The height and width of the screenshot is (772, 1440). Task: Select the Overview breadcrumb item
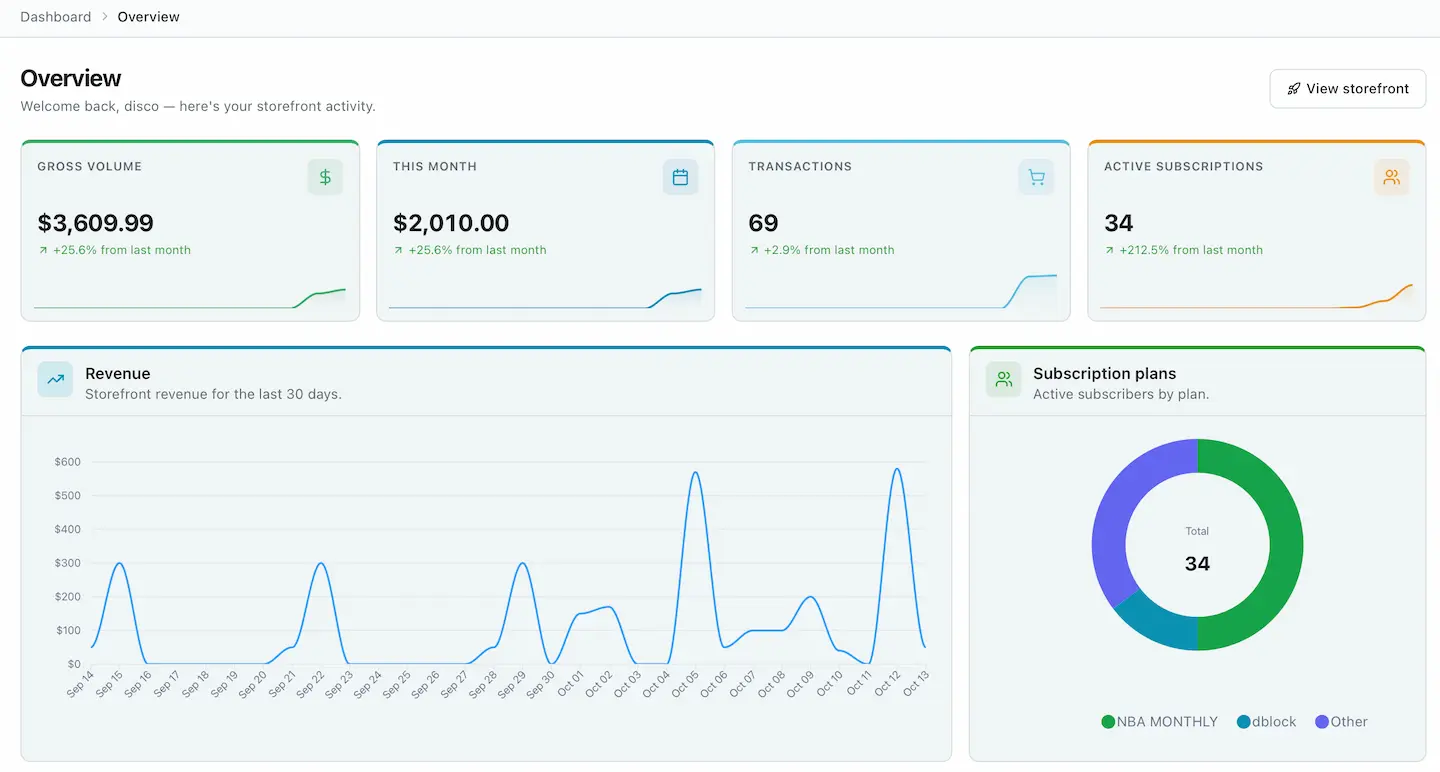coord(149,17)
